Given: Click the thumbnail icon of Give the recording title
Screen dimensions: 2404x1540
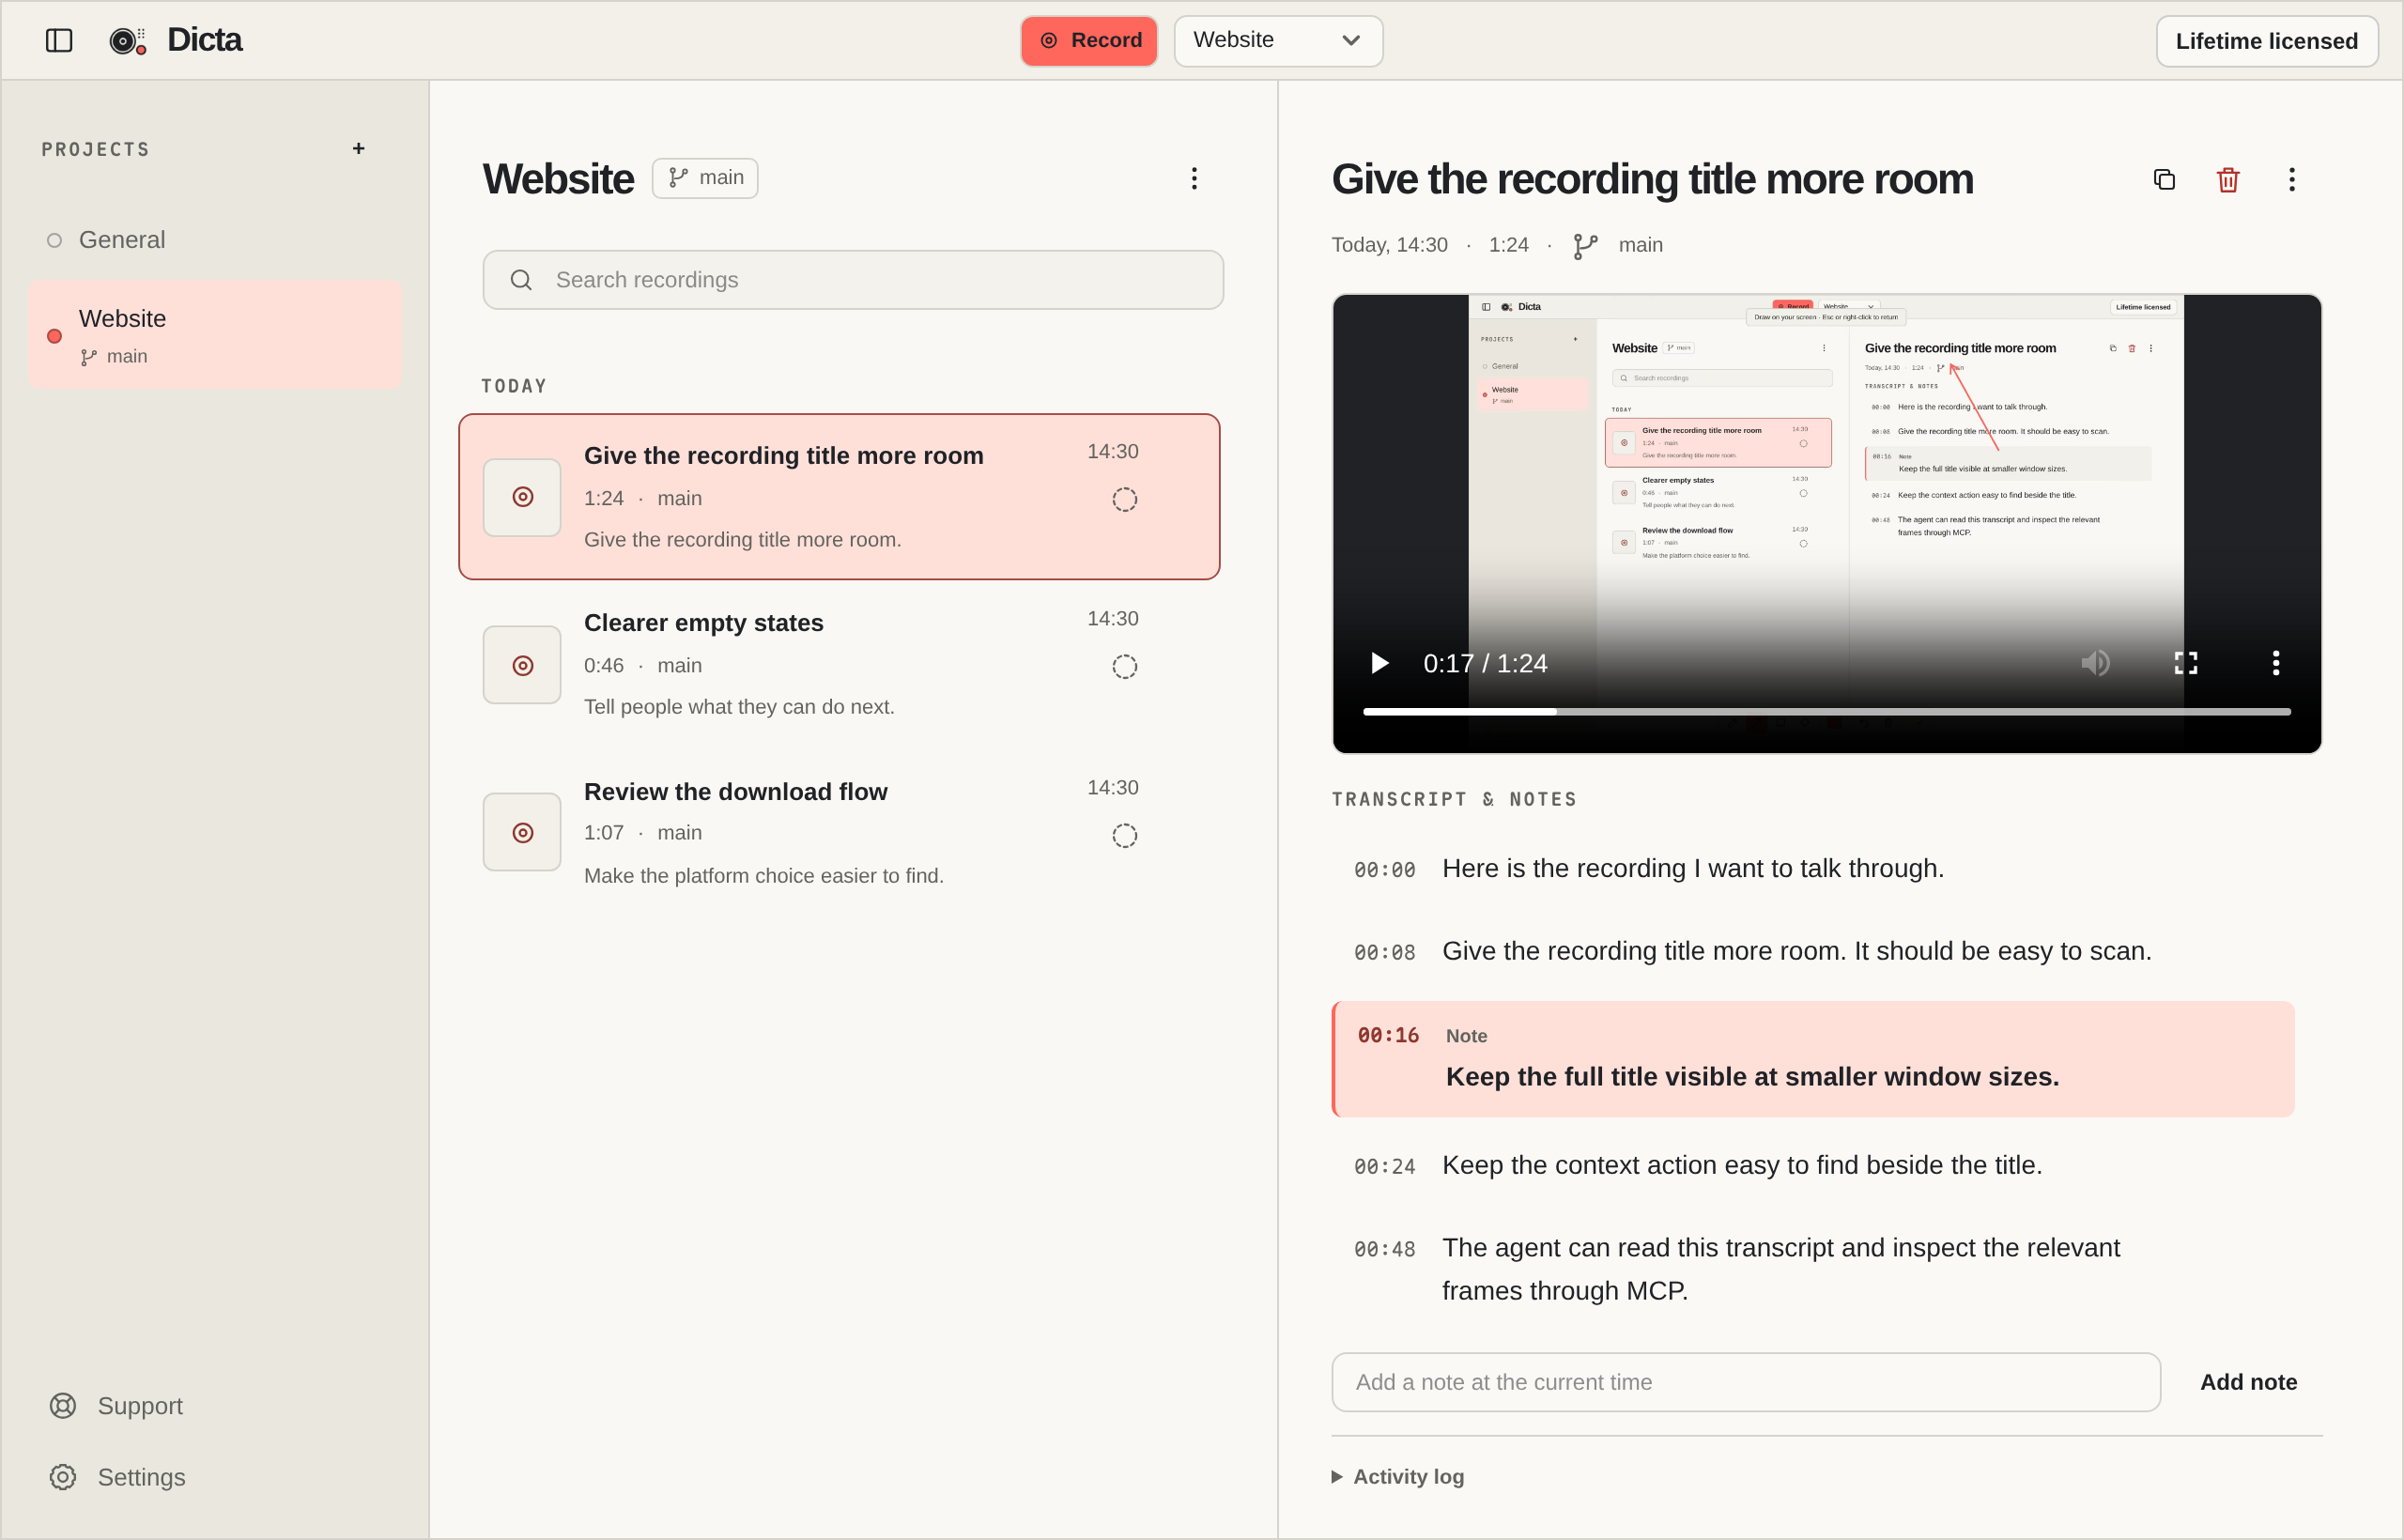Looking at the screenshot, I should click(522, 497).
